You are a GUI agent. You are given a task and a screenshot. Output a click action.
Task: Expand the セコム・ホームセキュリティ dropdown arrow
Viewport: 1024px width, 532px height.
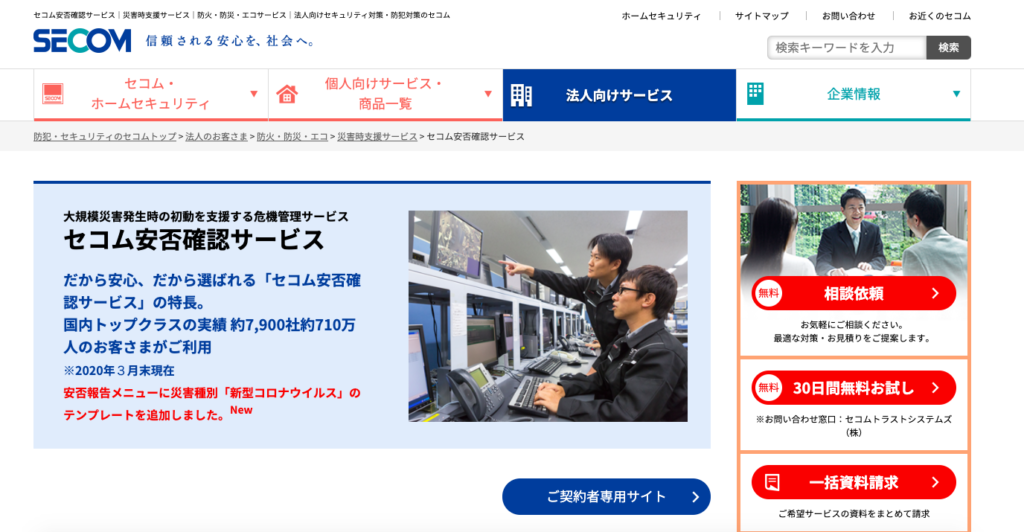(x=254, y=94)
